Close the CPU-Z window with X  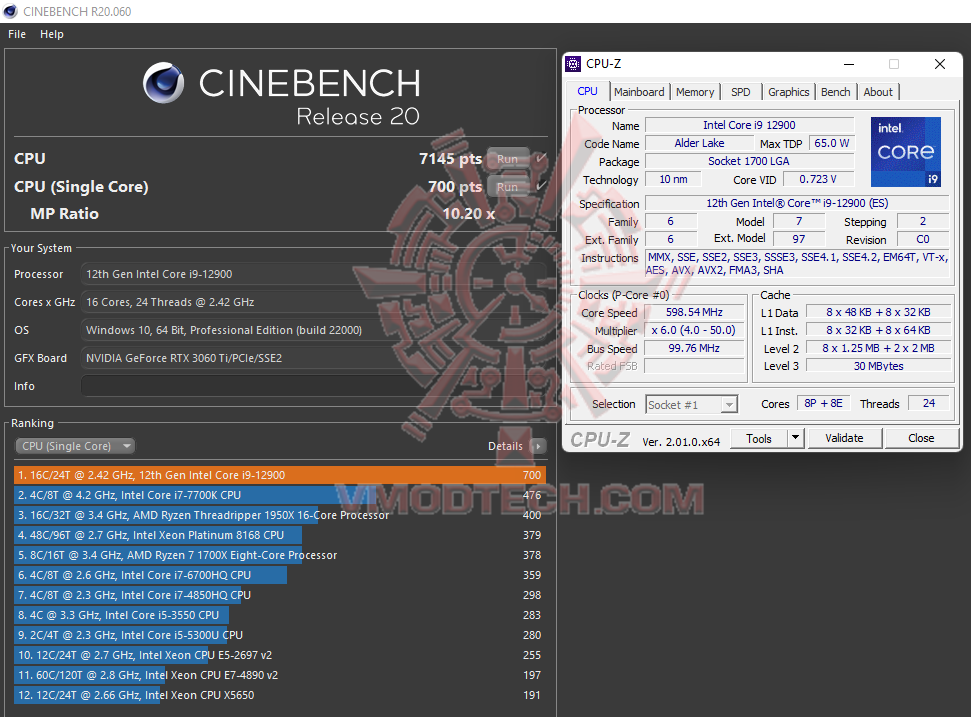point(939,64)
